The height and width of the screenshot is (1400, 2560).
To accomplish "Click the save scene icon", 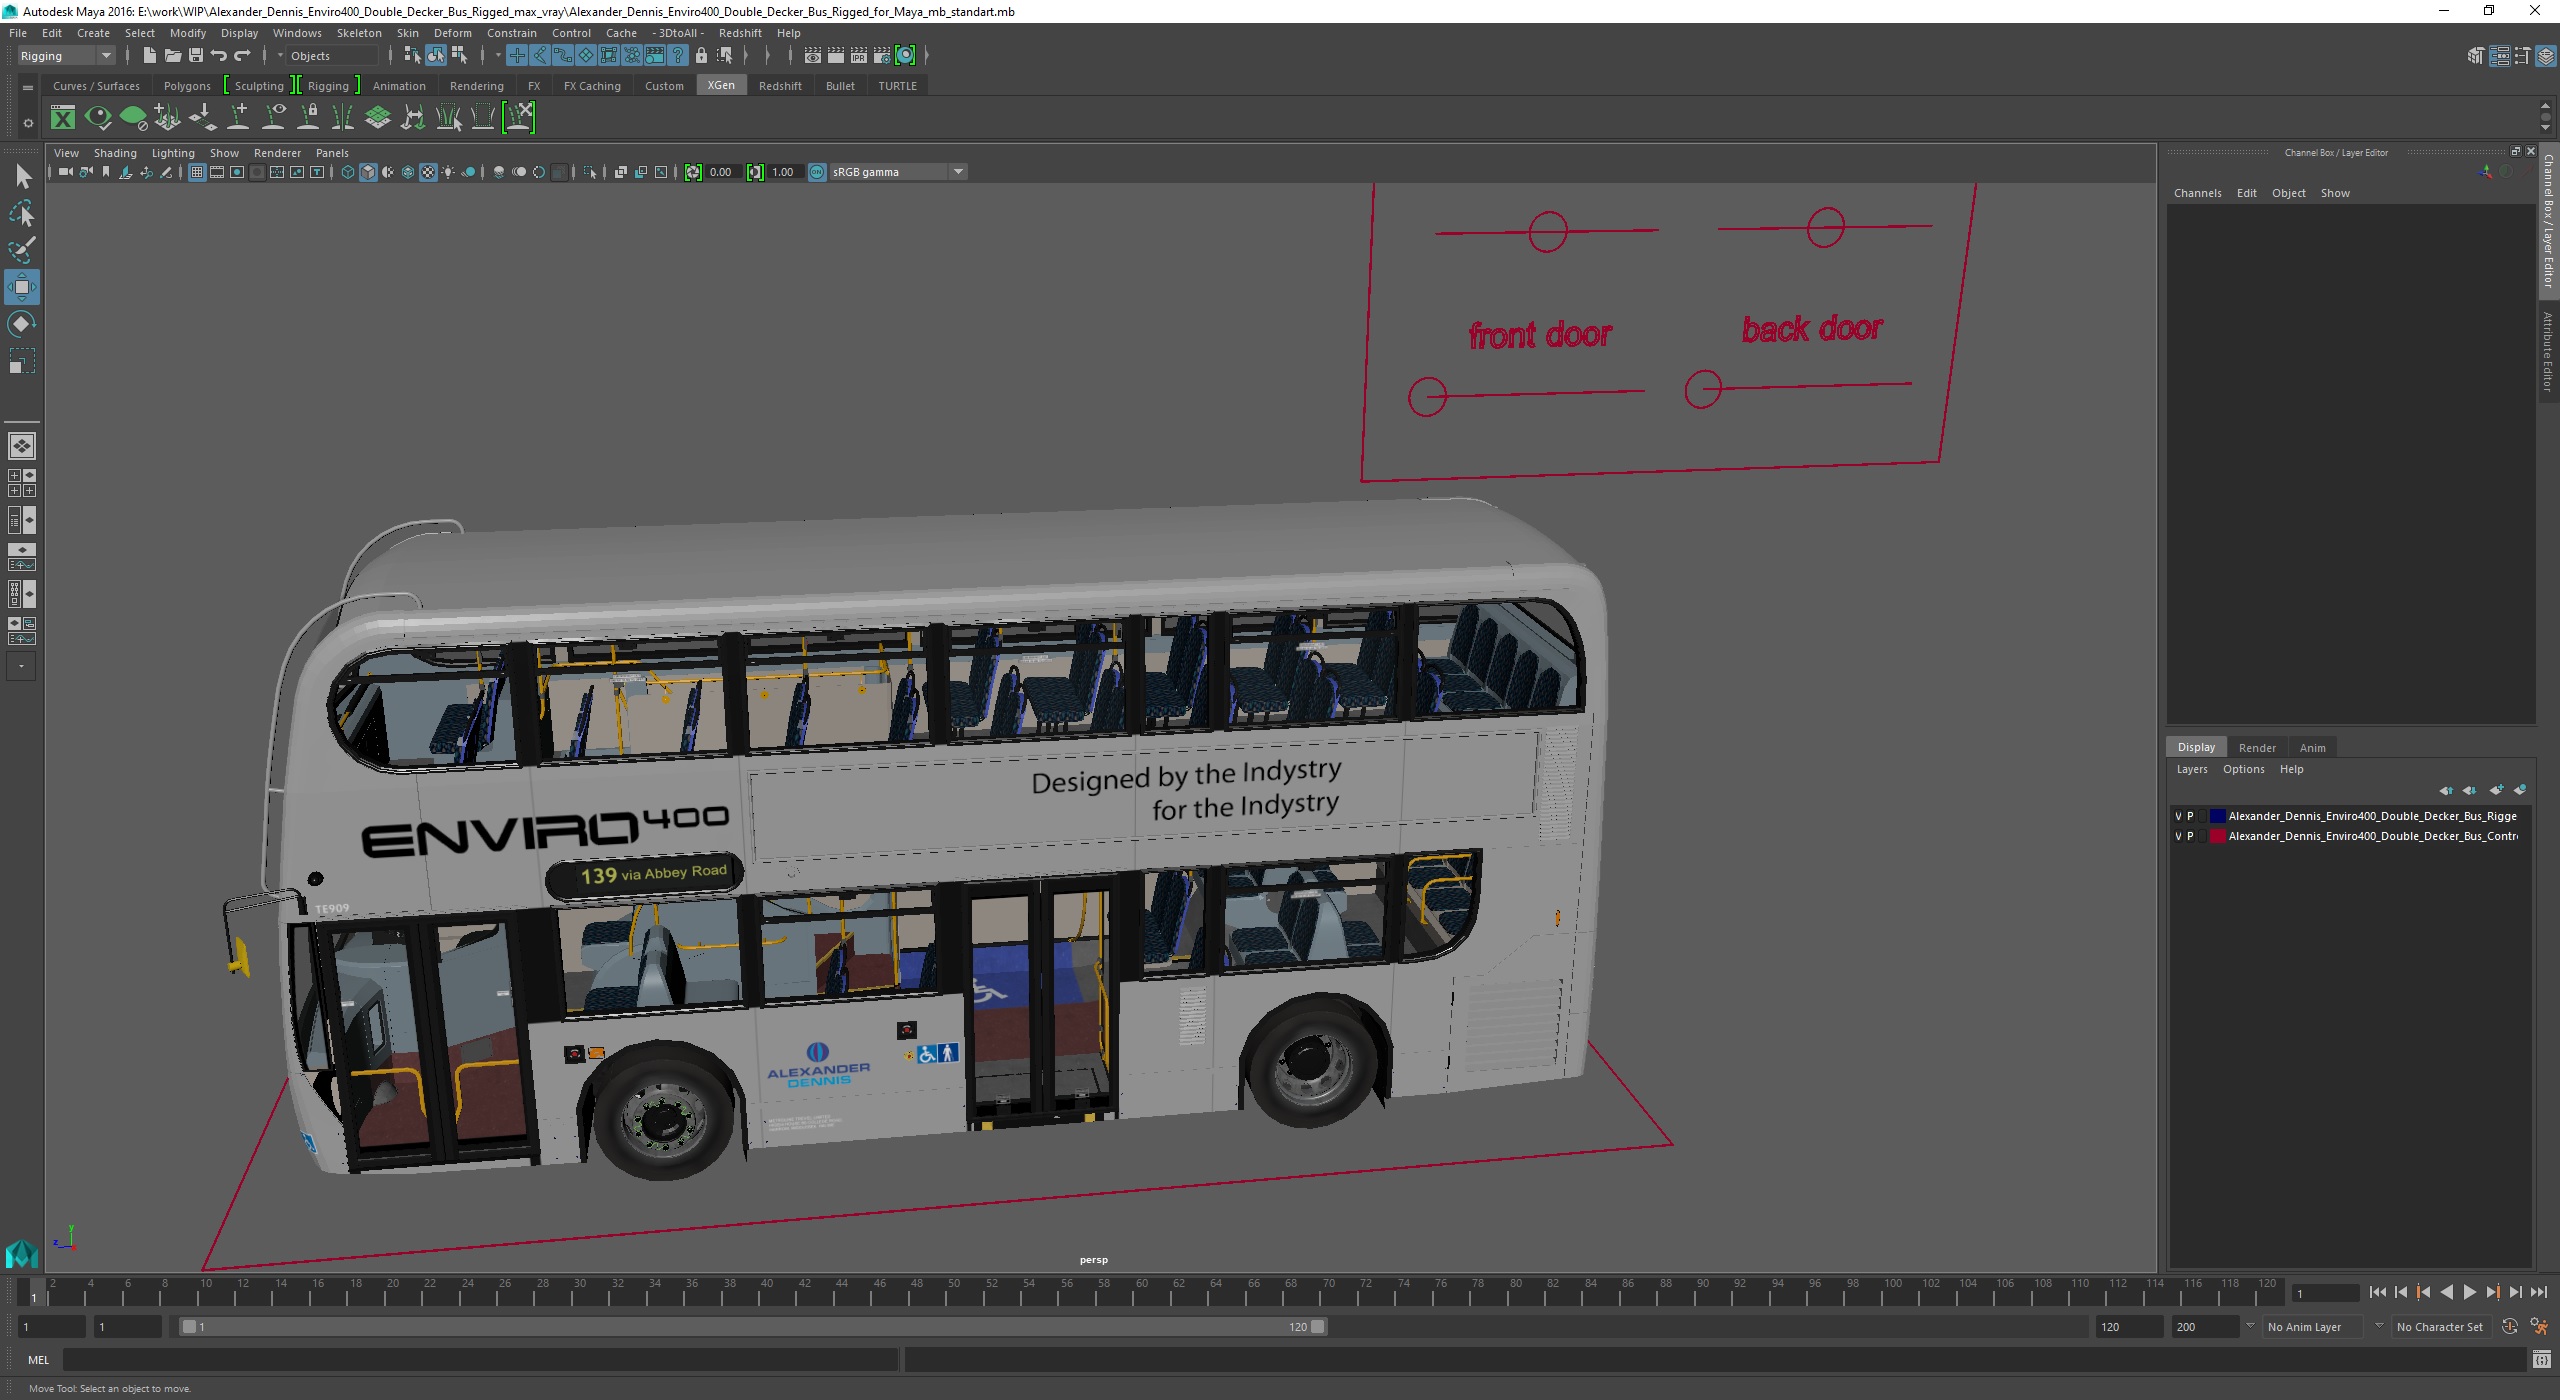I will (196, 56).
